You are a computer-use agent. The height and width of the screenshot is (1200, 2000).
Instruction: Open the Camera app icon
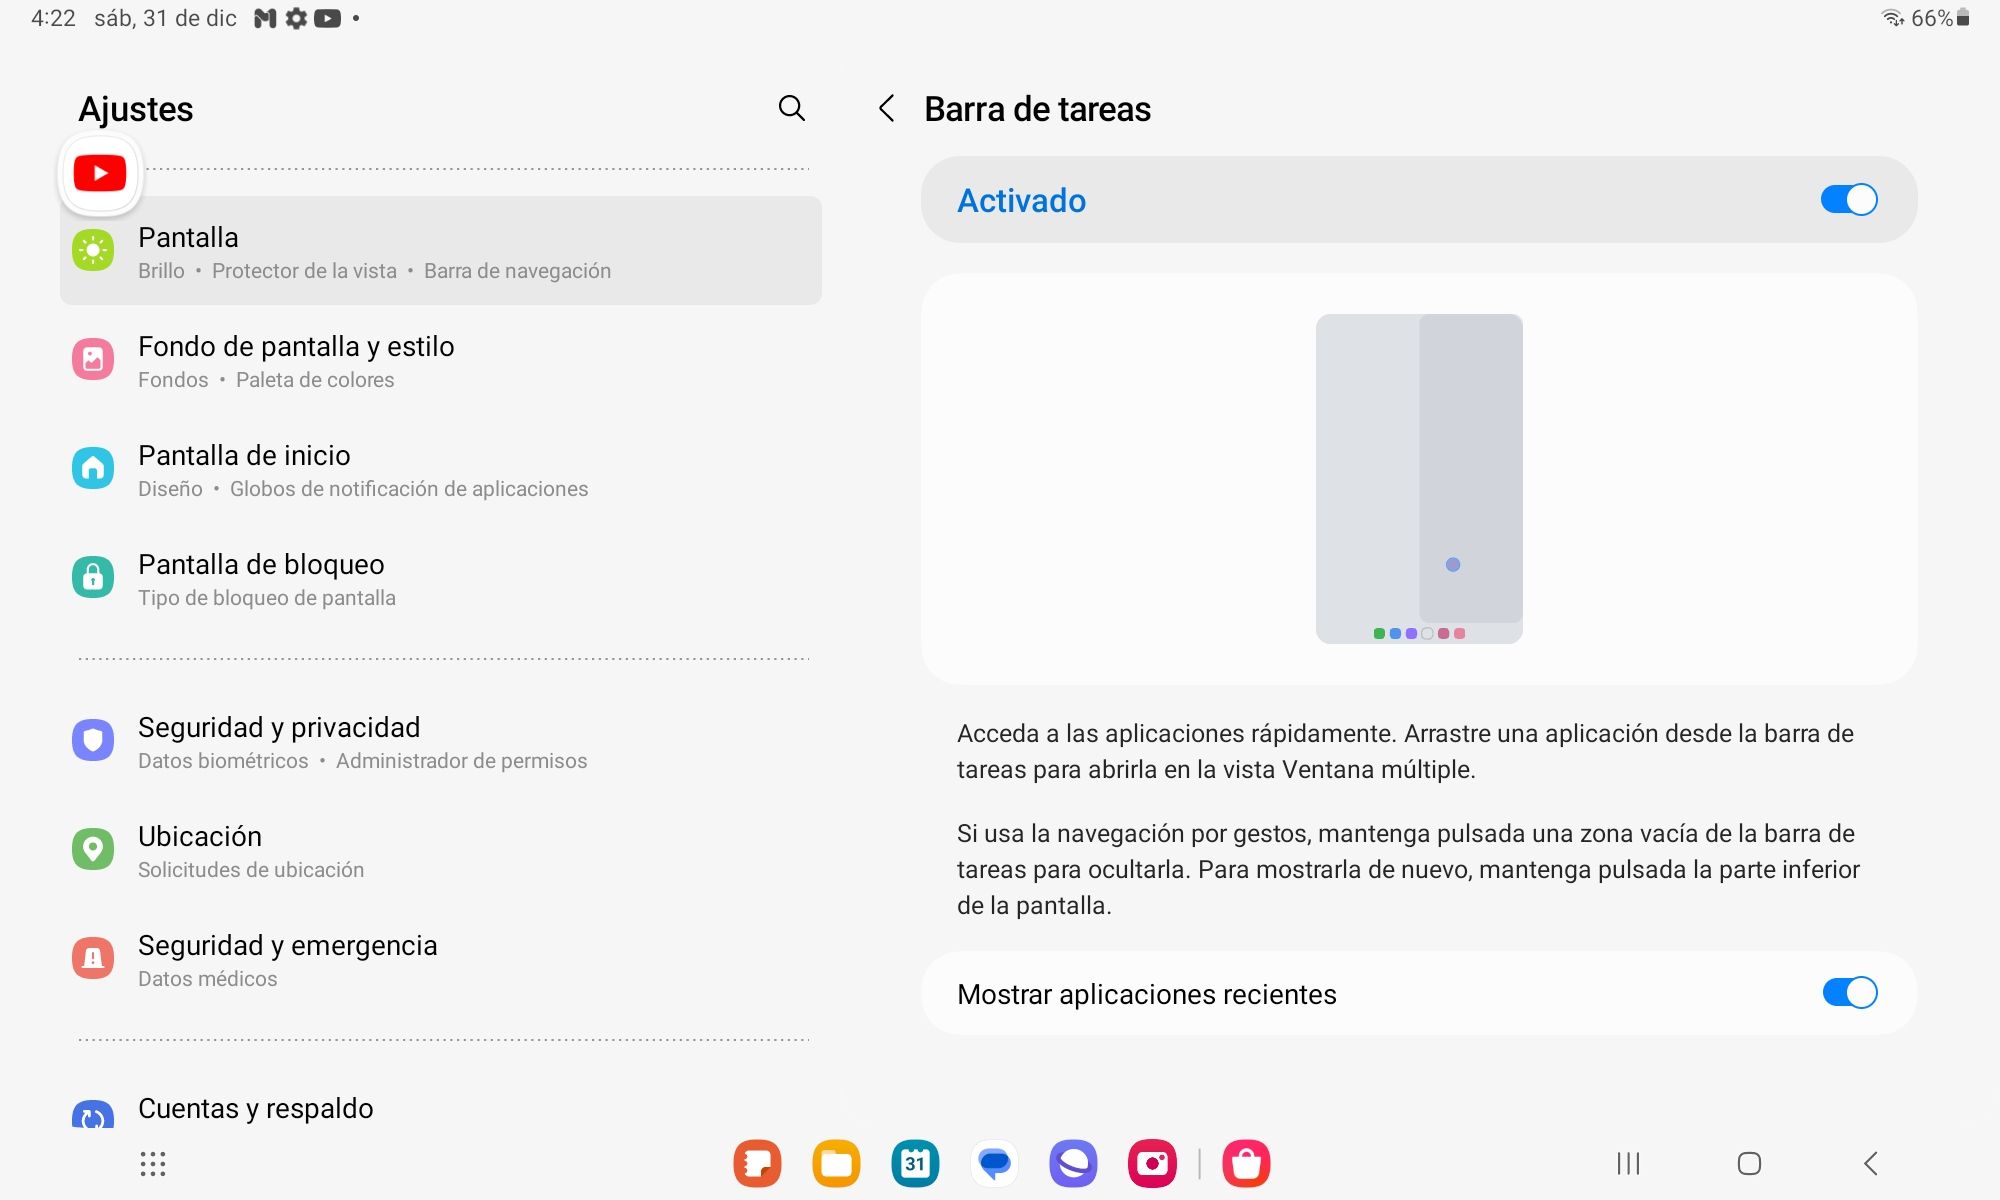pyautogui.click(x=1152, y=1163)
